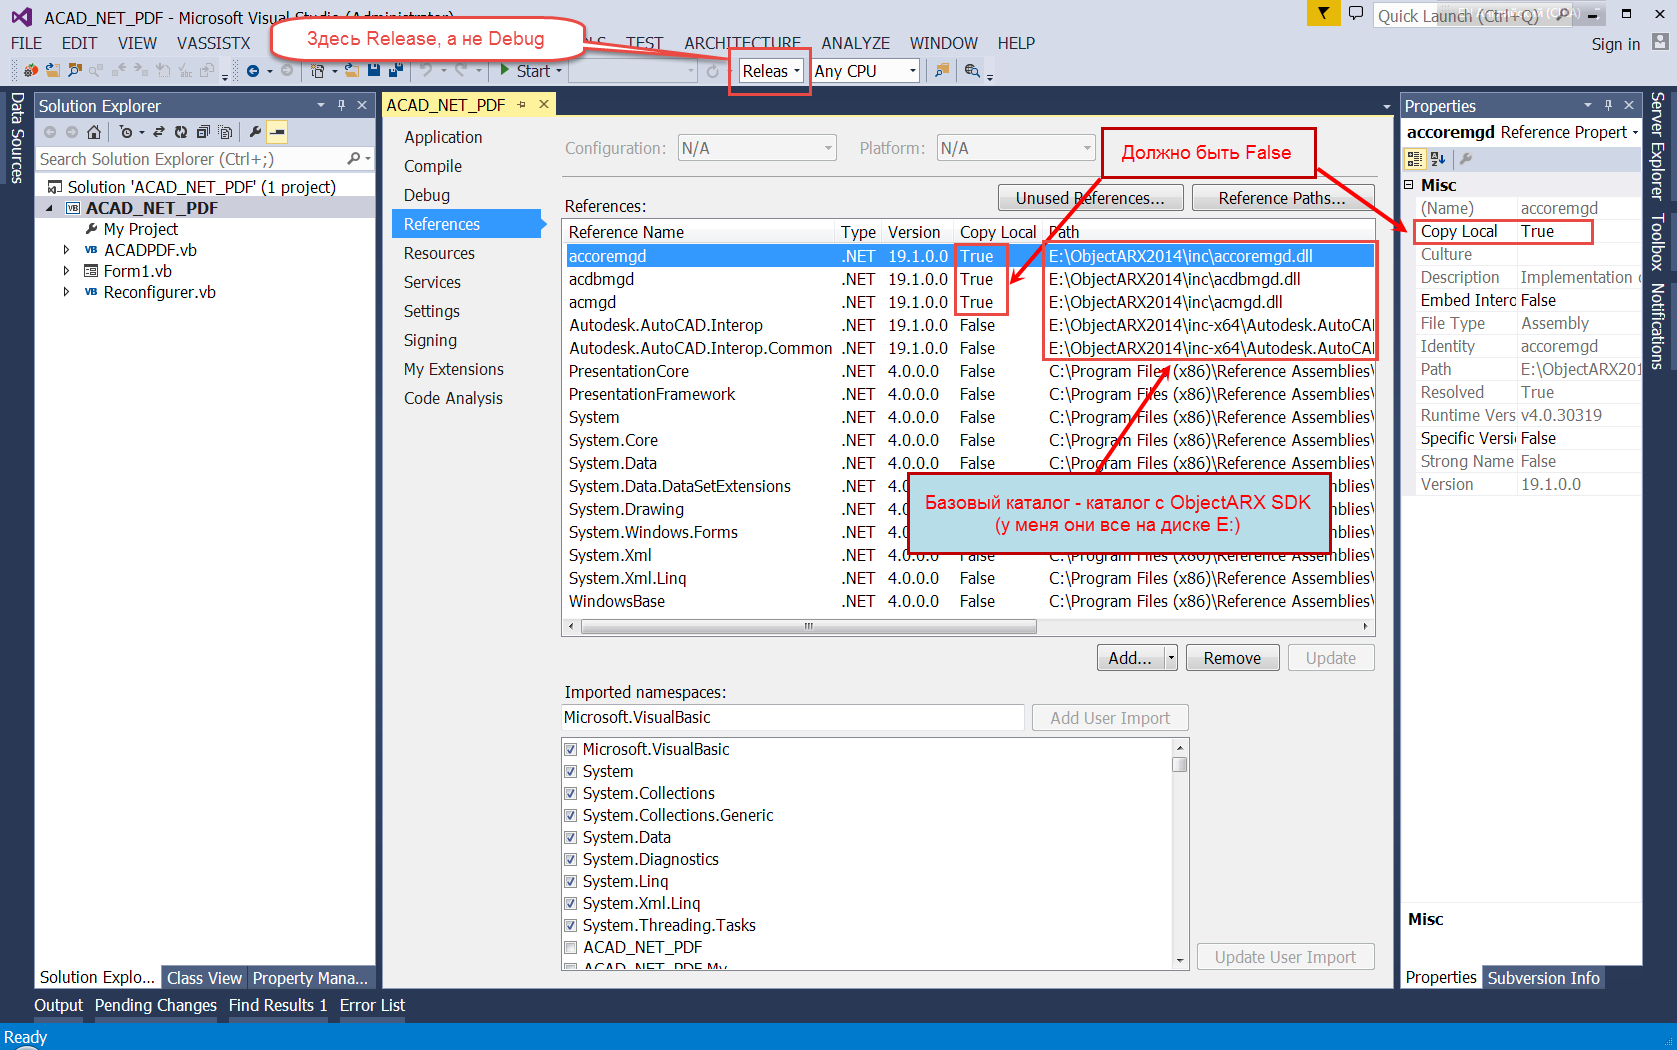
Task: Click the Add... reference button
Action: pyautogui.click(x=1130, y=658)
